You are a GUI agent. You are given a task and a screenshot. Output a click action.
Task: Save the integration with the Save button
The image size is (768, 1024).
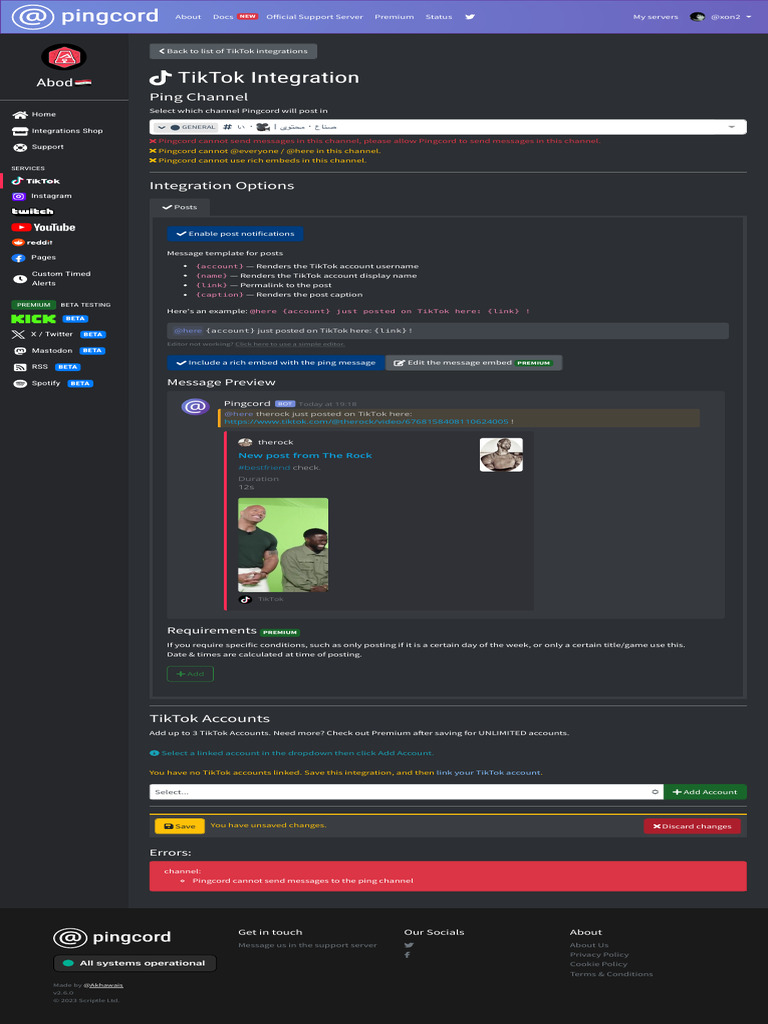click(180, 826)
